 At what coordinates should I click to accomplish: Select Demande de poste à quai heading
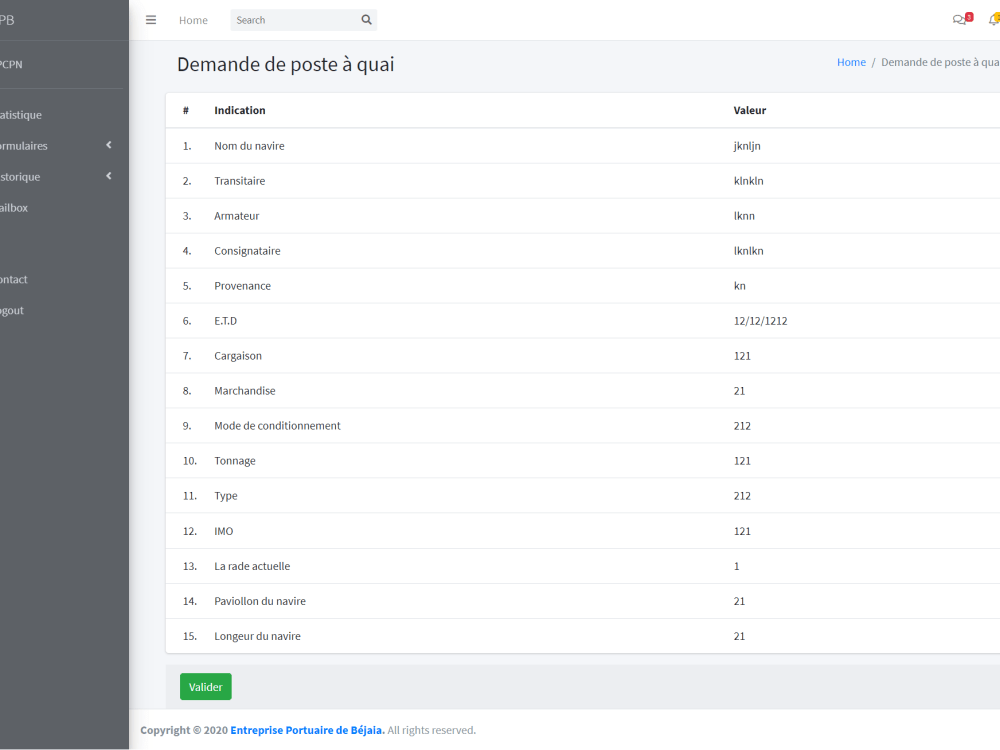click(286, 64)
